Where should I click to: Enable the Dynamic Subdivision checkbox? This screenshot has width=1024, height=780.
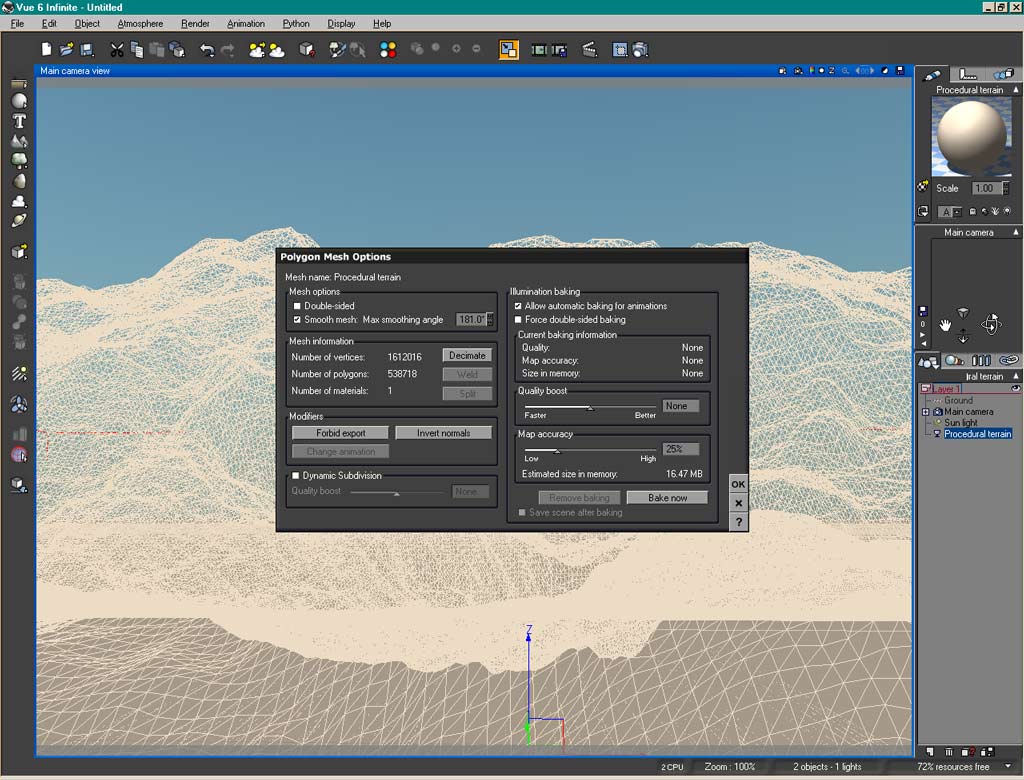coord(296,476)
